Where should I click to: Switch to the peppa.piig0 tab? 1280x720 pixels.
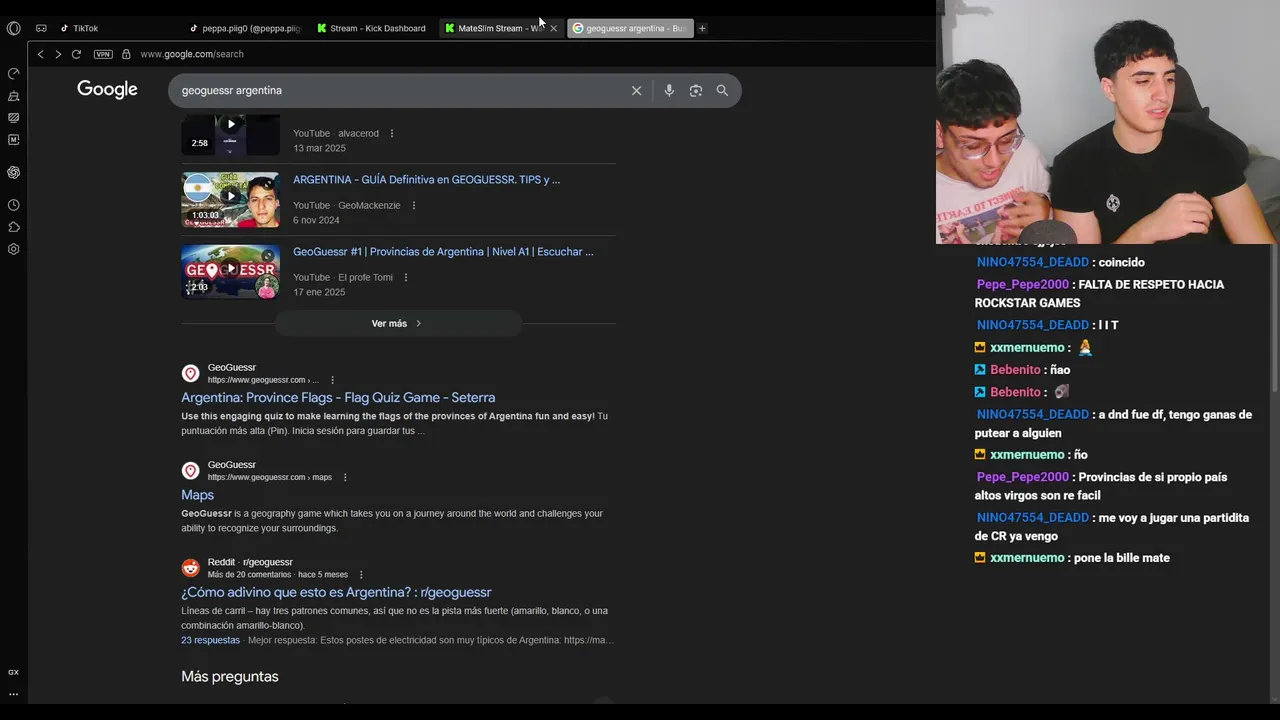coord(246,28)
